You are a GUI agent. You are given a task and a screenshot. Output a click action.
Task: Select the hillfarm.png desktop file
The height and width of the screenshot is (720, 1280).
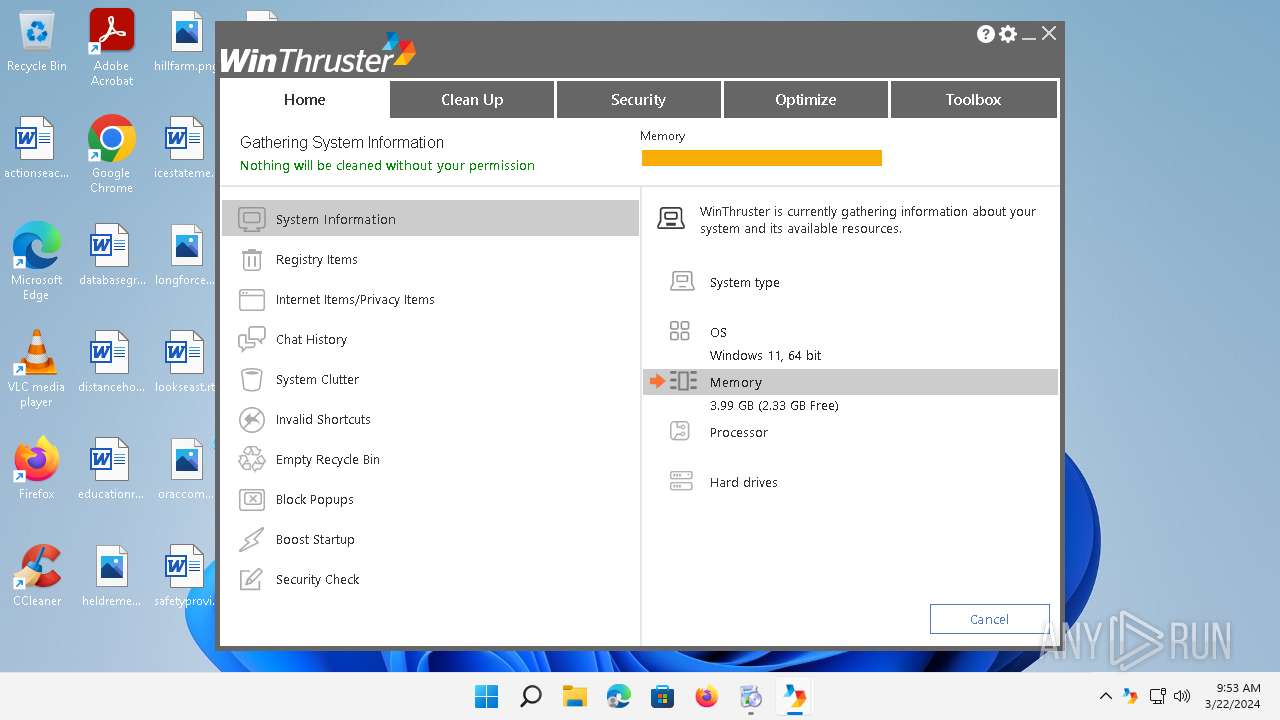(x=186, y=42)
